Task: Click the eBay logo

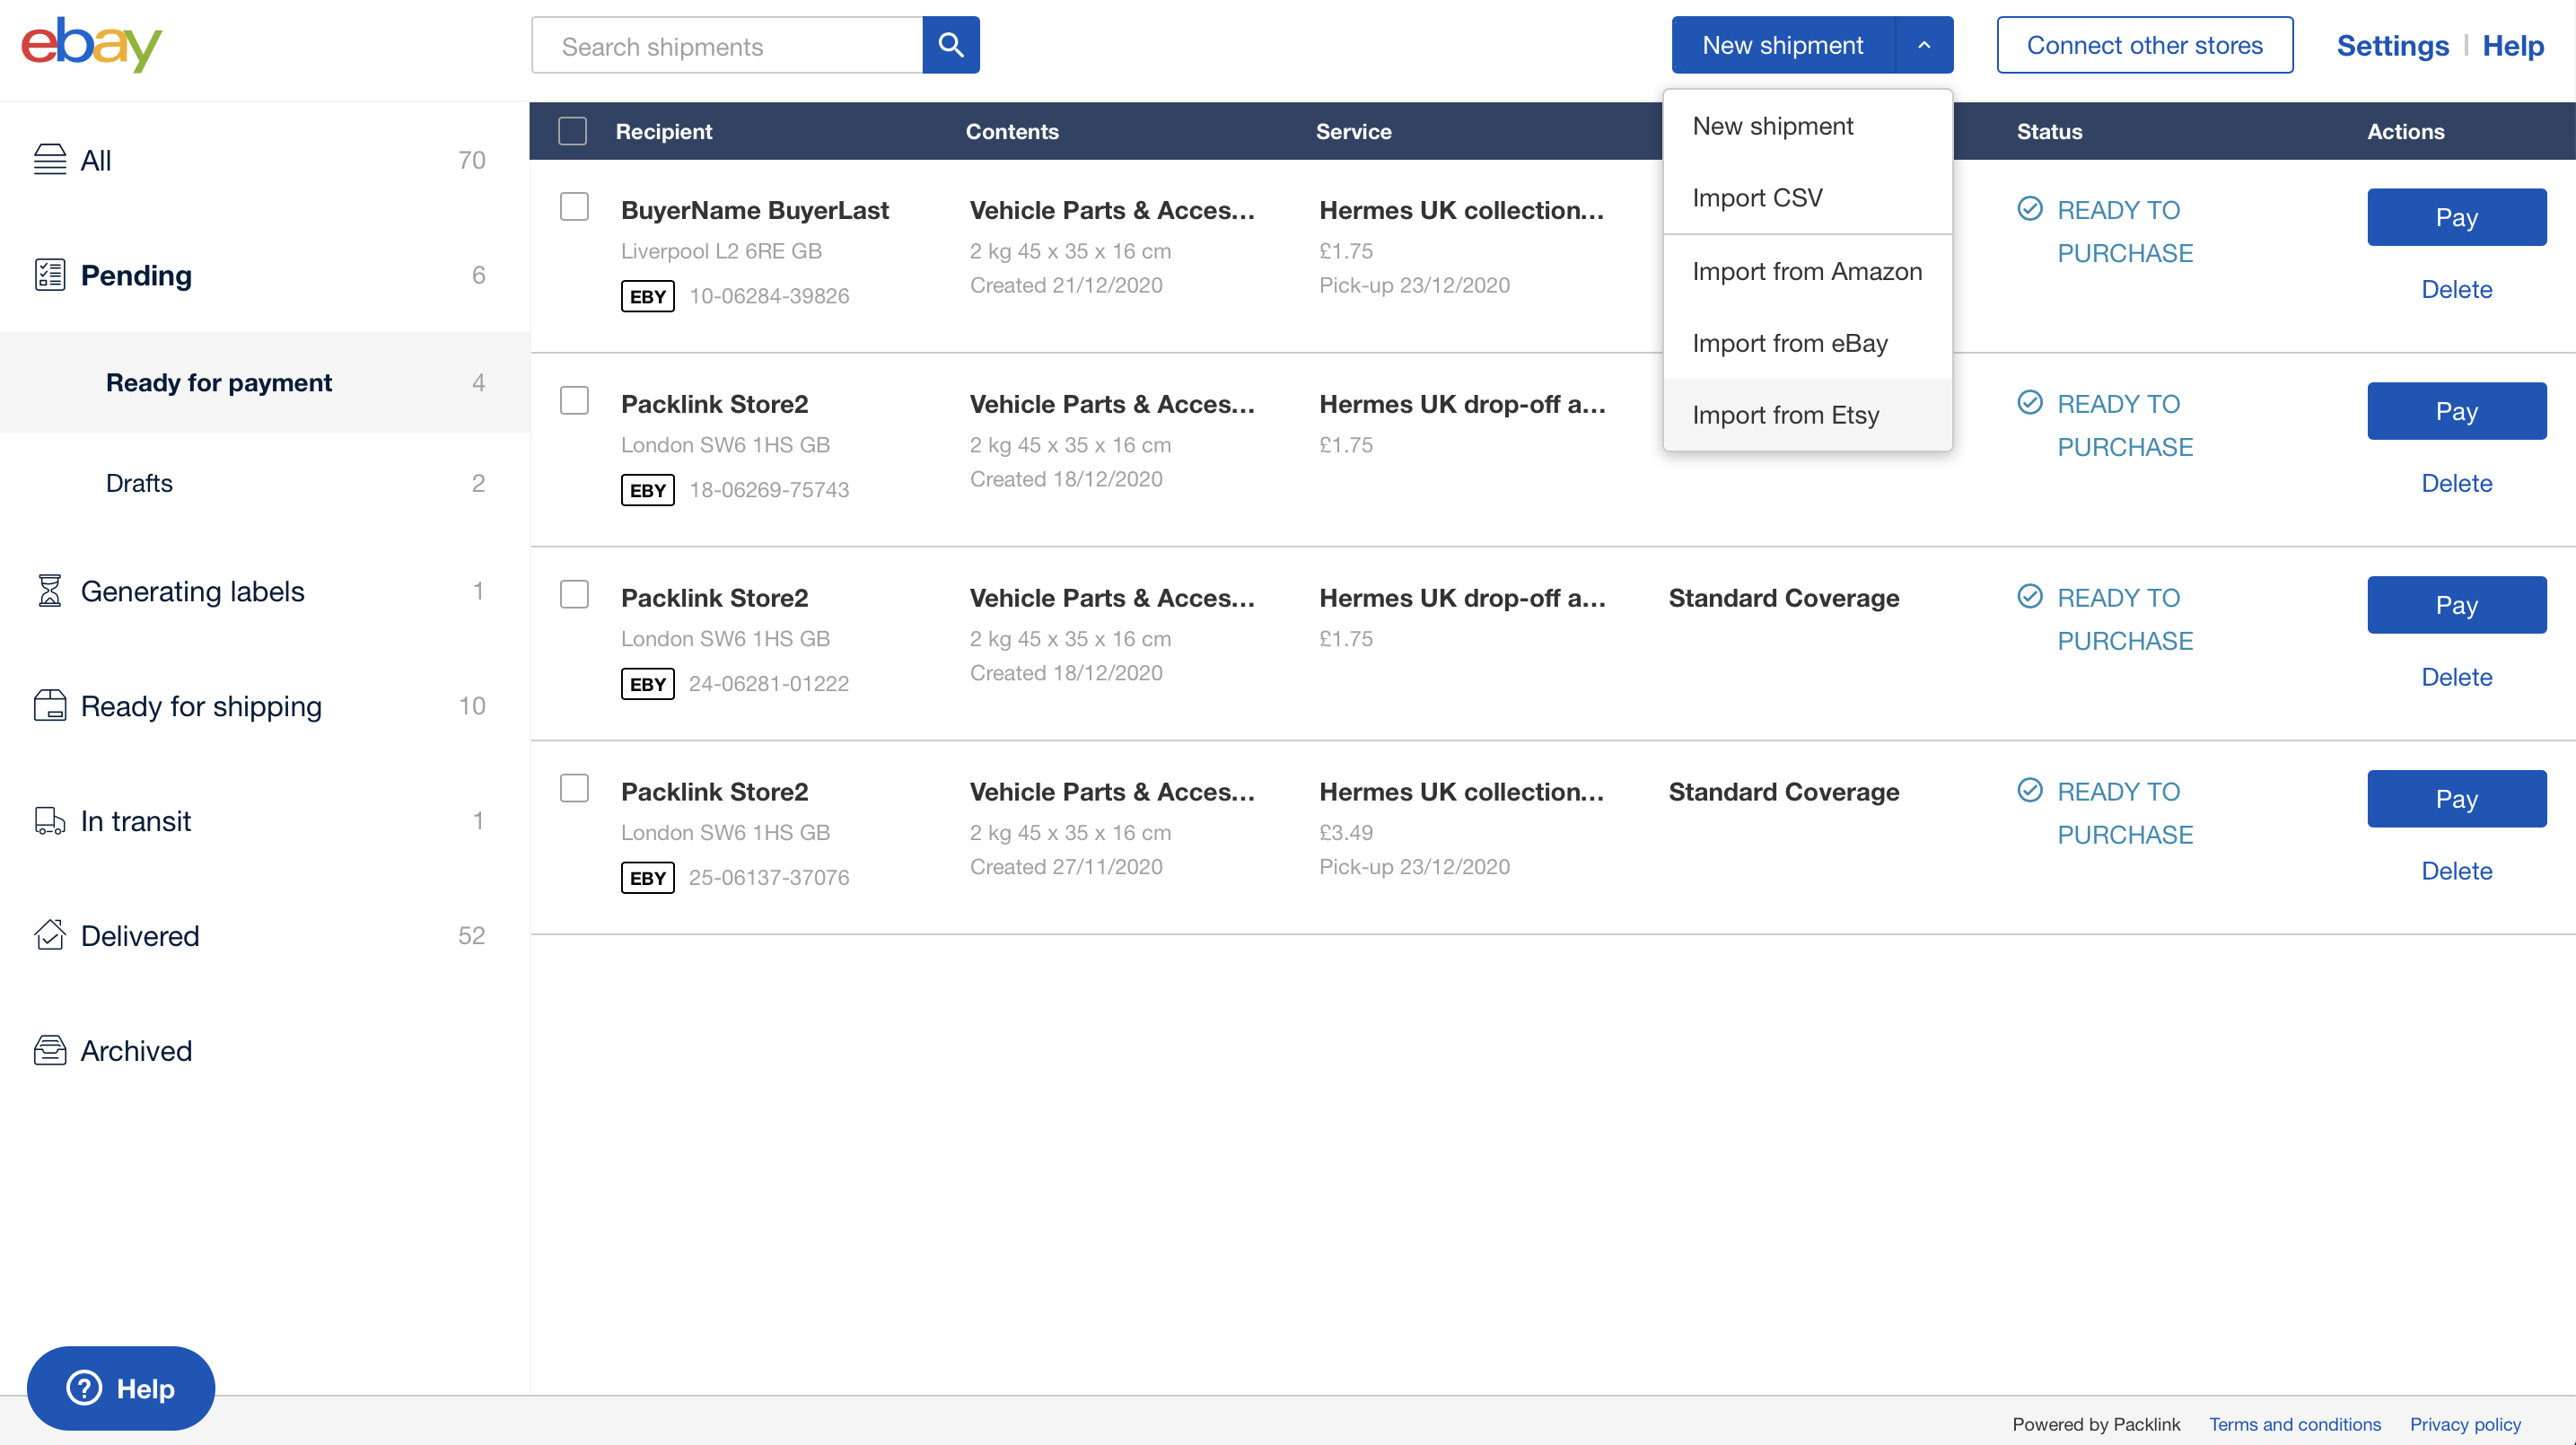Action: click(x=91, y=45)
